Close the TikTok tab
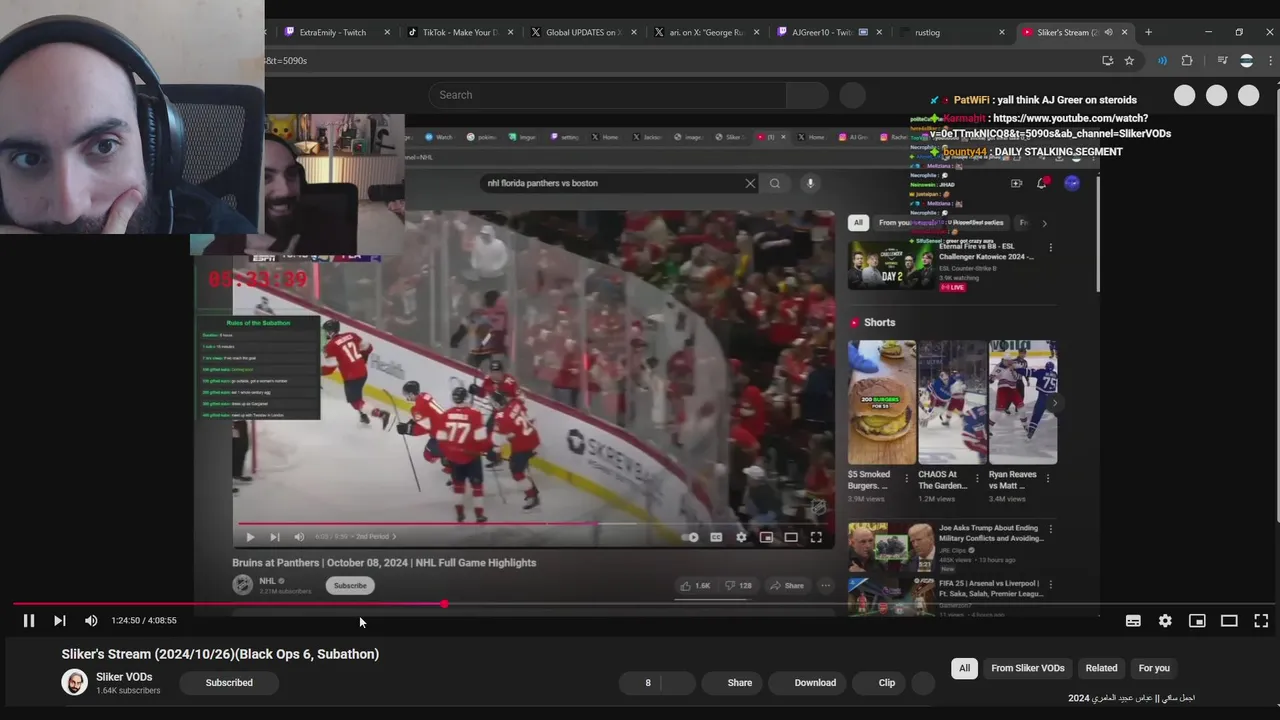The width and height of the screenshot is (1280, 720). tap(510, 32)
